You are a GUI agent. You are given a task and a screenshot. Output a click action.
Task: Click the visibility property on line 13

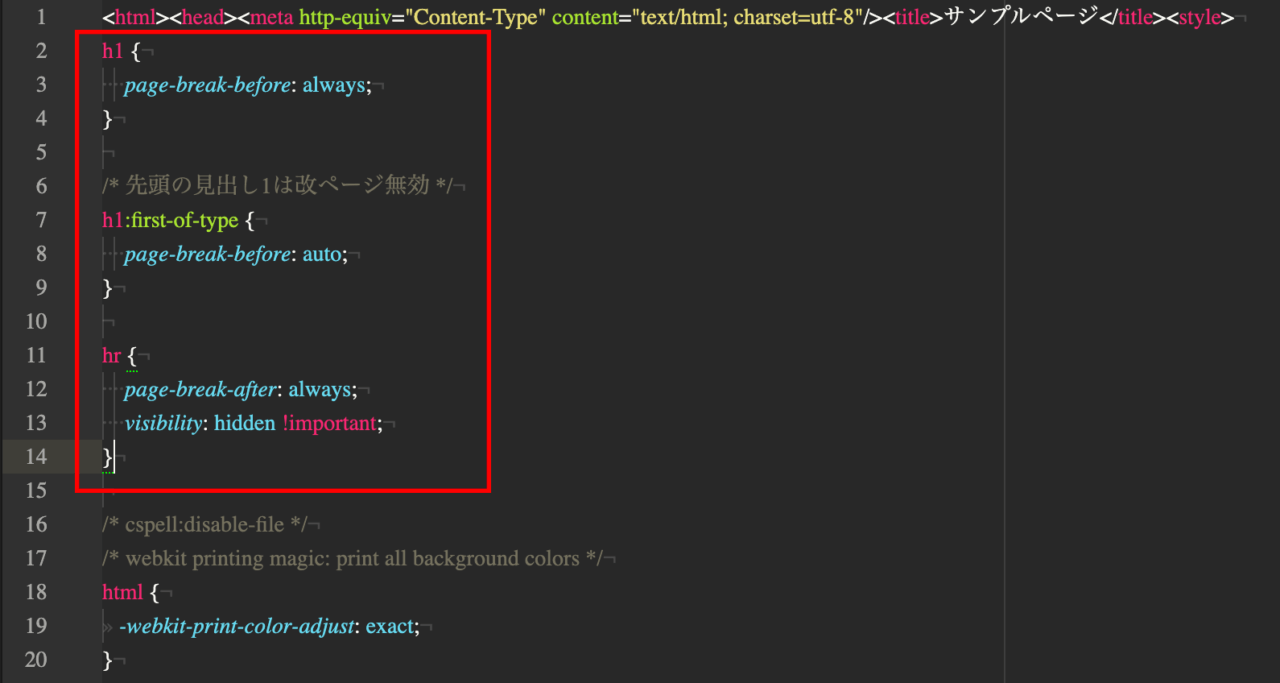click(162, 423)
